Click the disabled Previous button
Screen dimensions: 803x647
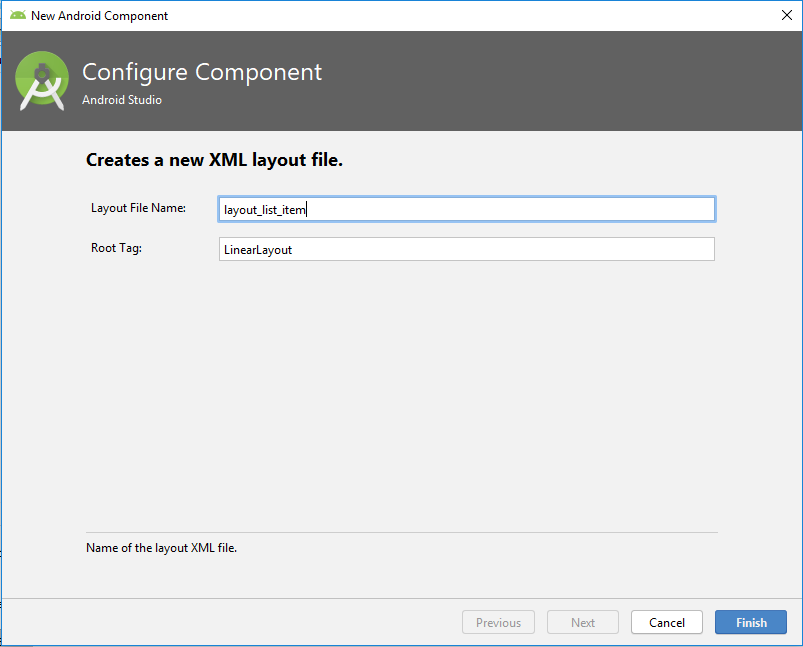coord(498,622)
